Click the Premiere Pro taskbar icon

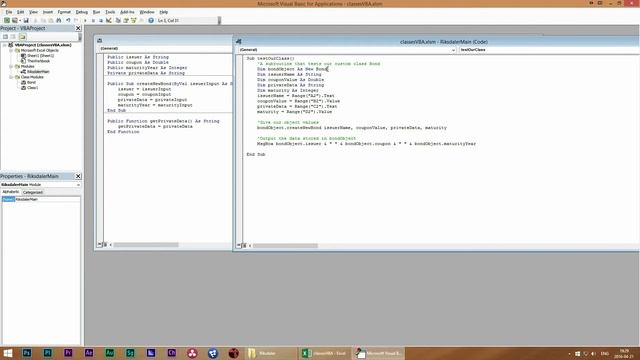pos(68,353)
